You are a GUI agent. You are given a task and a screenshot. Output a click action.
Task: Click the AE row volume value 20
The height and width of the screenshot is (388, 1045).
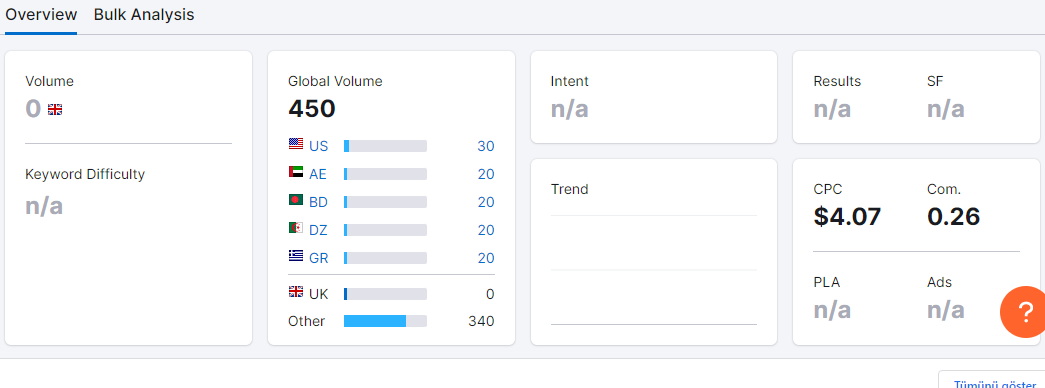(486, 174)
